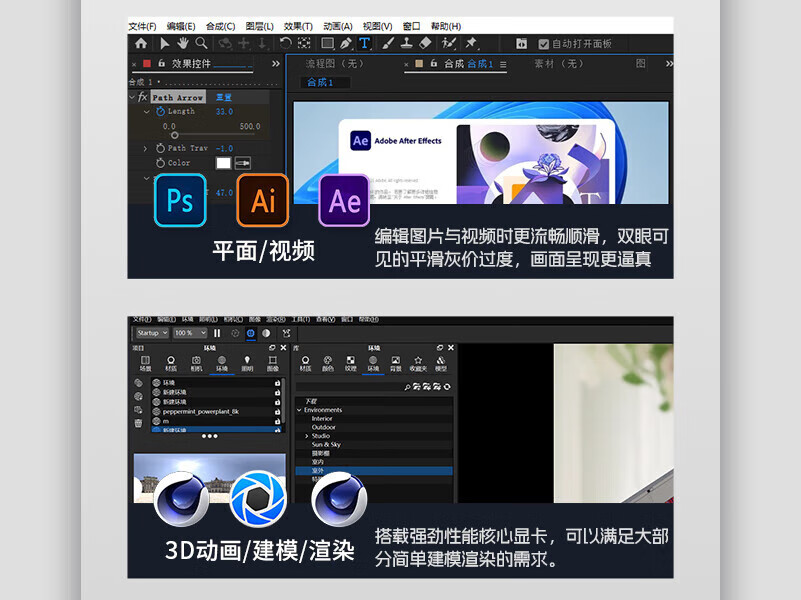The width and height of the screenshot is (801, 600).
Task: Switch to the 流程图 (无) tab
Action: coord(335,64)
